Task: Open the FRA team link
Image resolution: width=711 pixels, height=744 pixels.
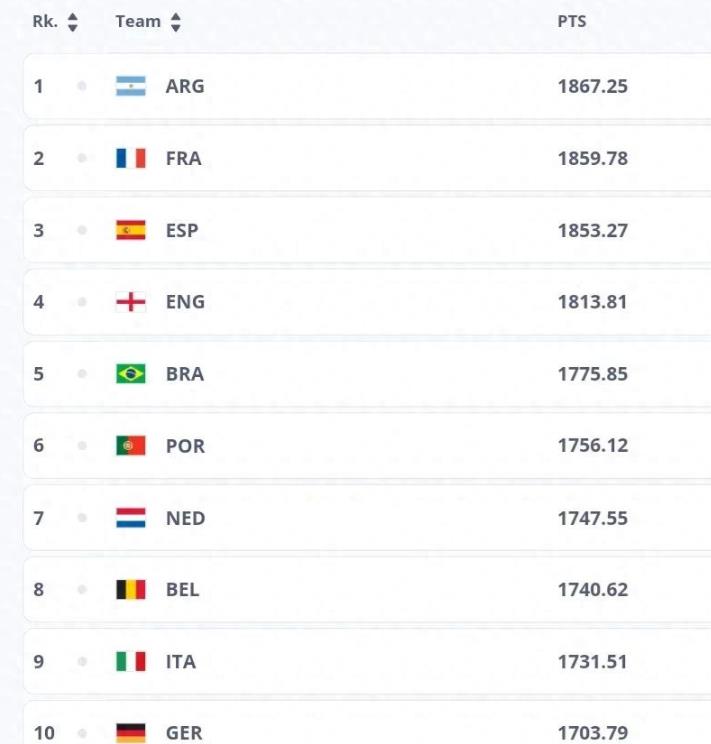Action: tap(184, 158)
